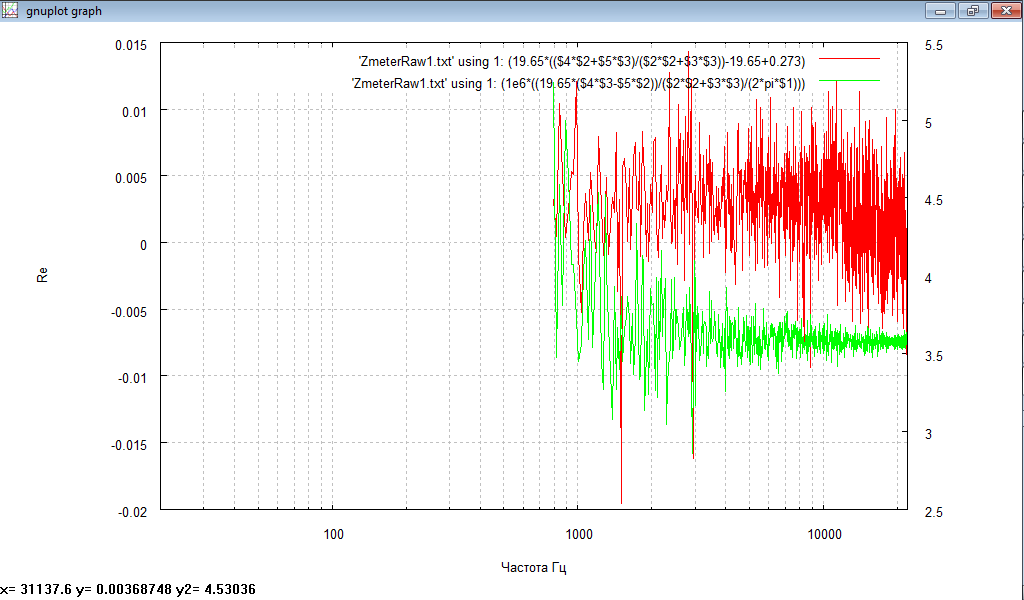This screenshot has width=1024, height=600.
Task: Click the gnuplot graph title text
Action: click(x=64, y=11)
